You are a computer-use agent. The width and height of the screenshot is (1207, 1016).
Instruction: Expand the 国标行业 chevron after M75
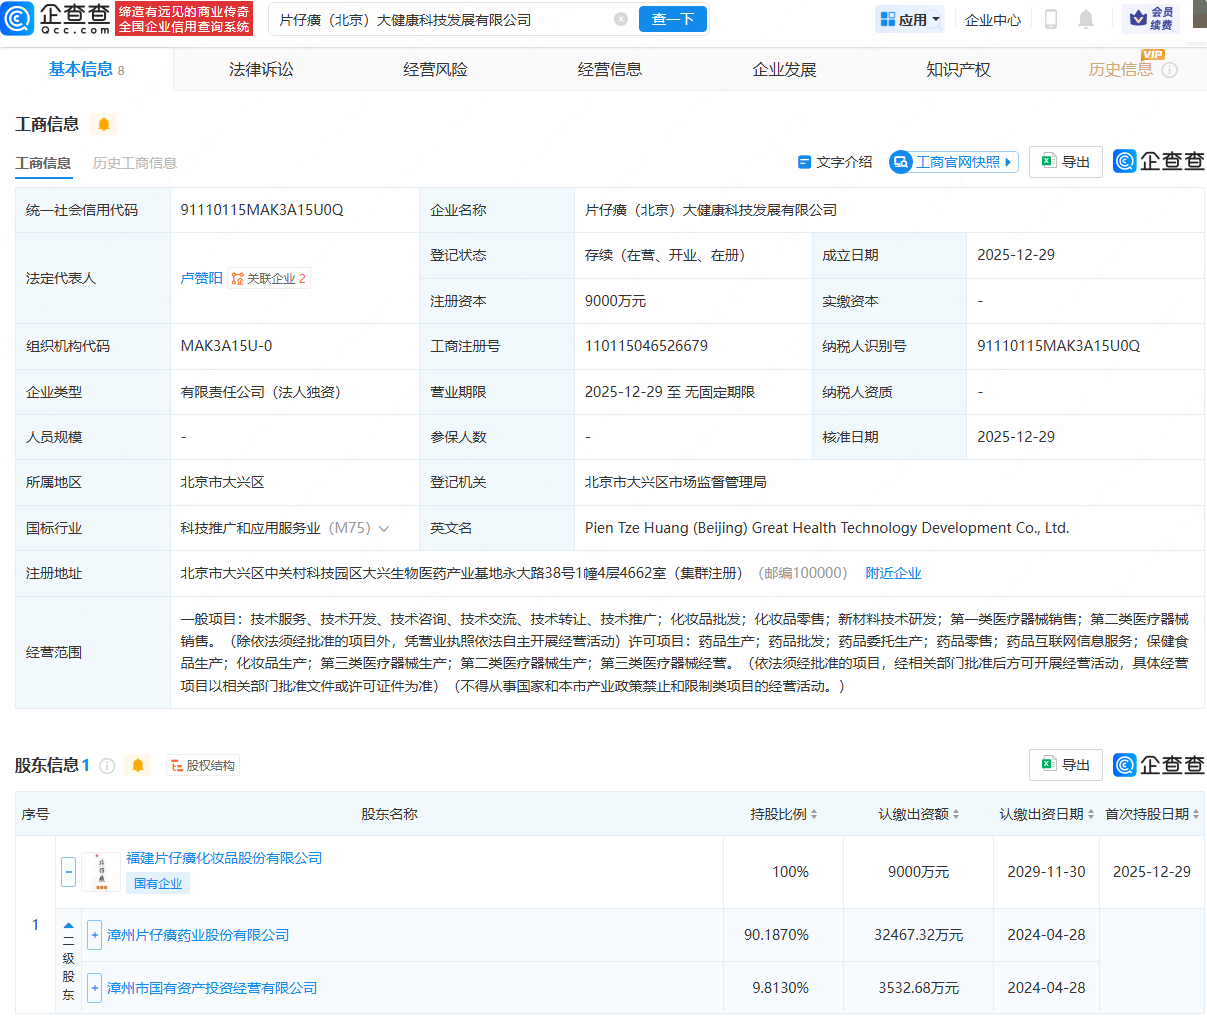[x=384, y=528]
